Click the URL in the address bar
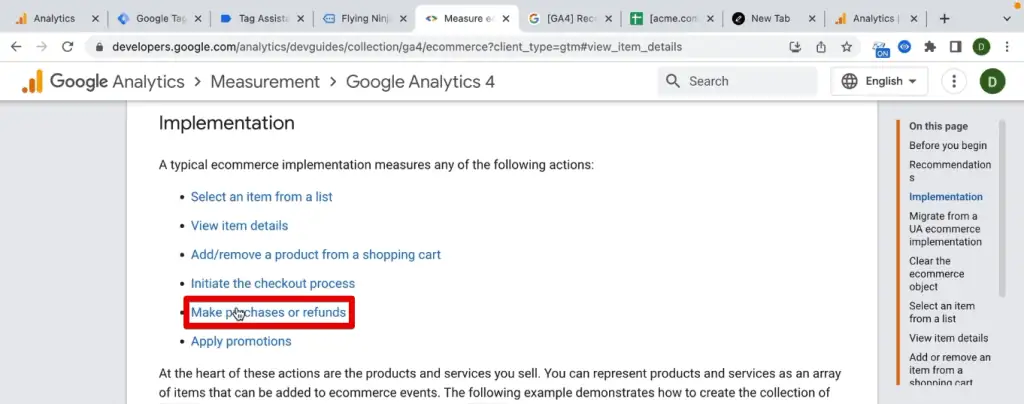This screenshot has height=404, width=1024. (x=397, y=47)
